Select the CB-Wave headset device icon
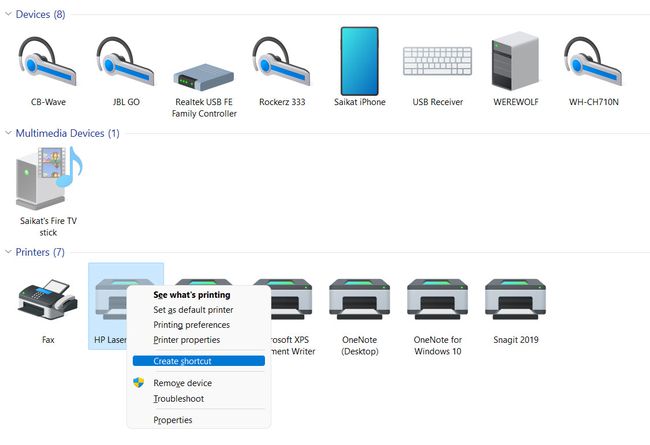650x445 pixels. (48, 61)
